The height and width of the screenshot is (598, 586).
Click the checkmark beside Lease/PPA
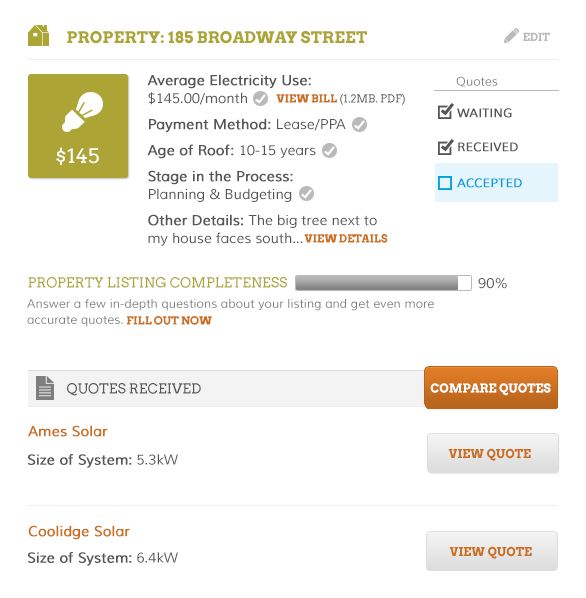coord(359,125)
